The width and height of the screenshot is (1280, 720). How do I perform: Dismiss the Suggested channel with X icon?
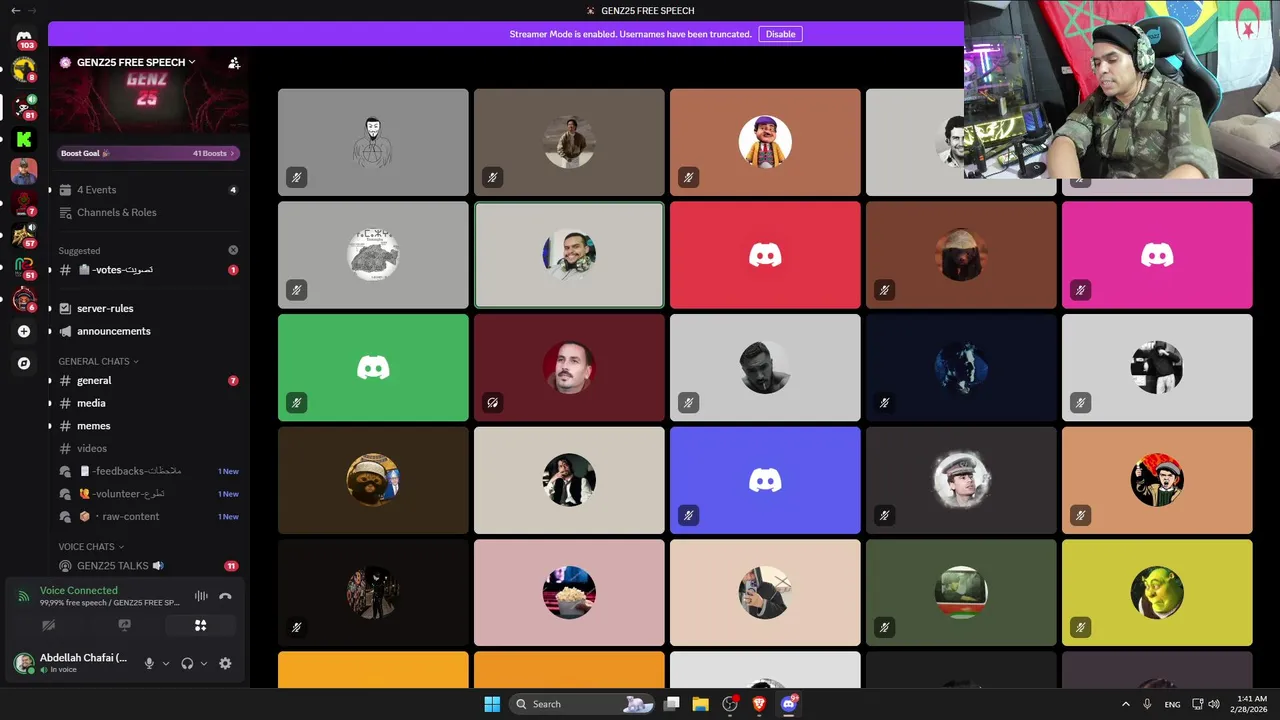[x=233, y=250]
